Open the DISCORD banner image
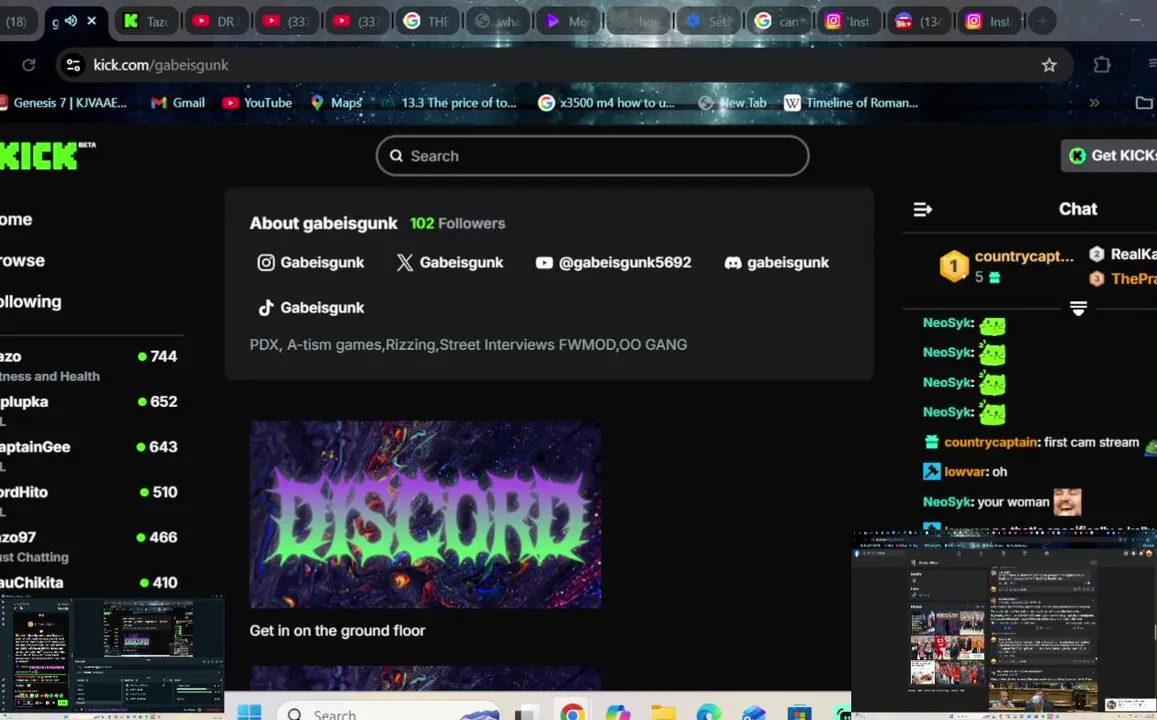Screen dimensions: 1157x720 (425, 515)
